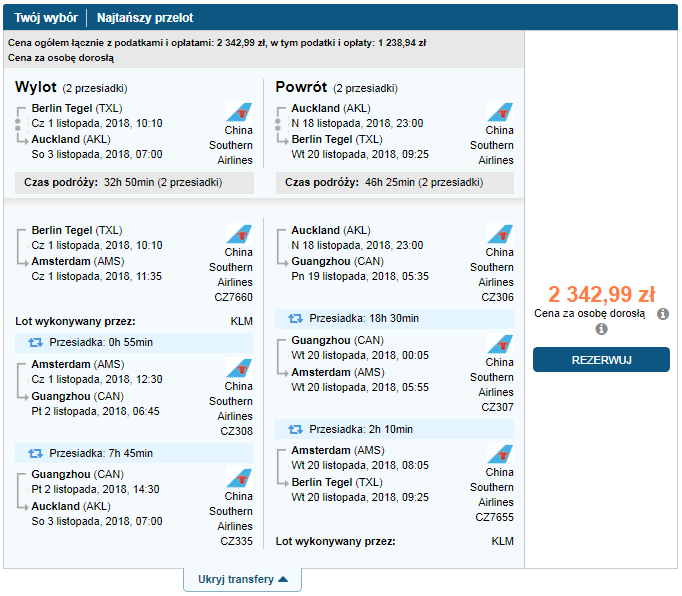Click China Southern logo for flight CZ335
Image resolution: width=682 pixels, height=596 pixels.
[239, 478]
